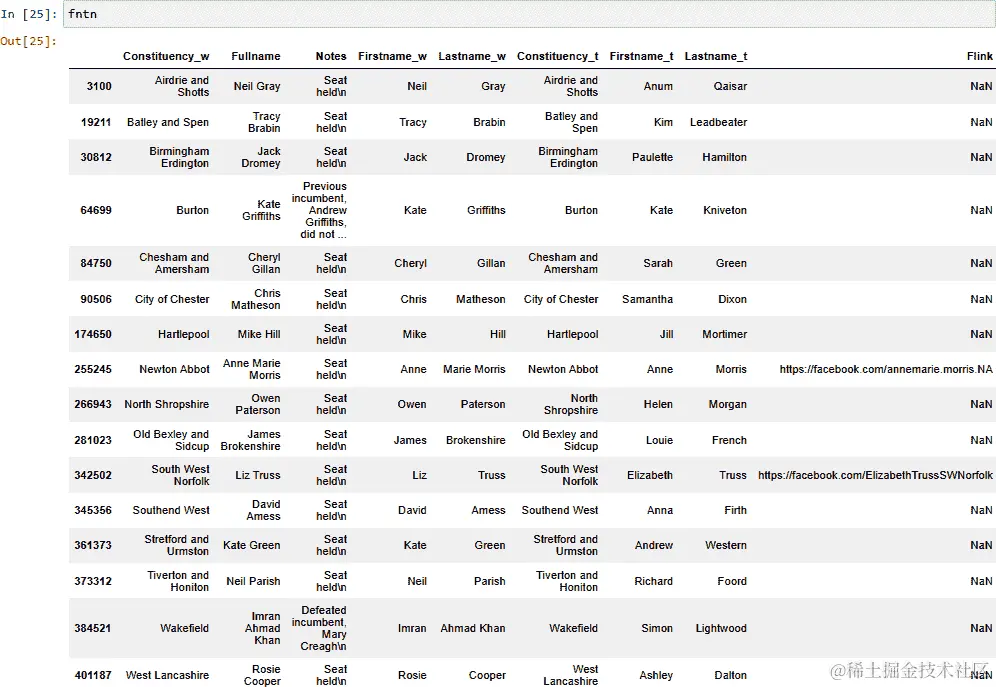Select row index 90506
This screenshot has width=996, height=687.
[96, 299]
